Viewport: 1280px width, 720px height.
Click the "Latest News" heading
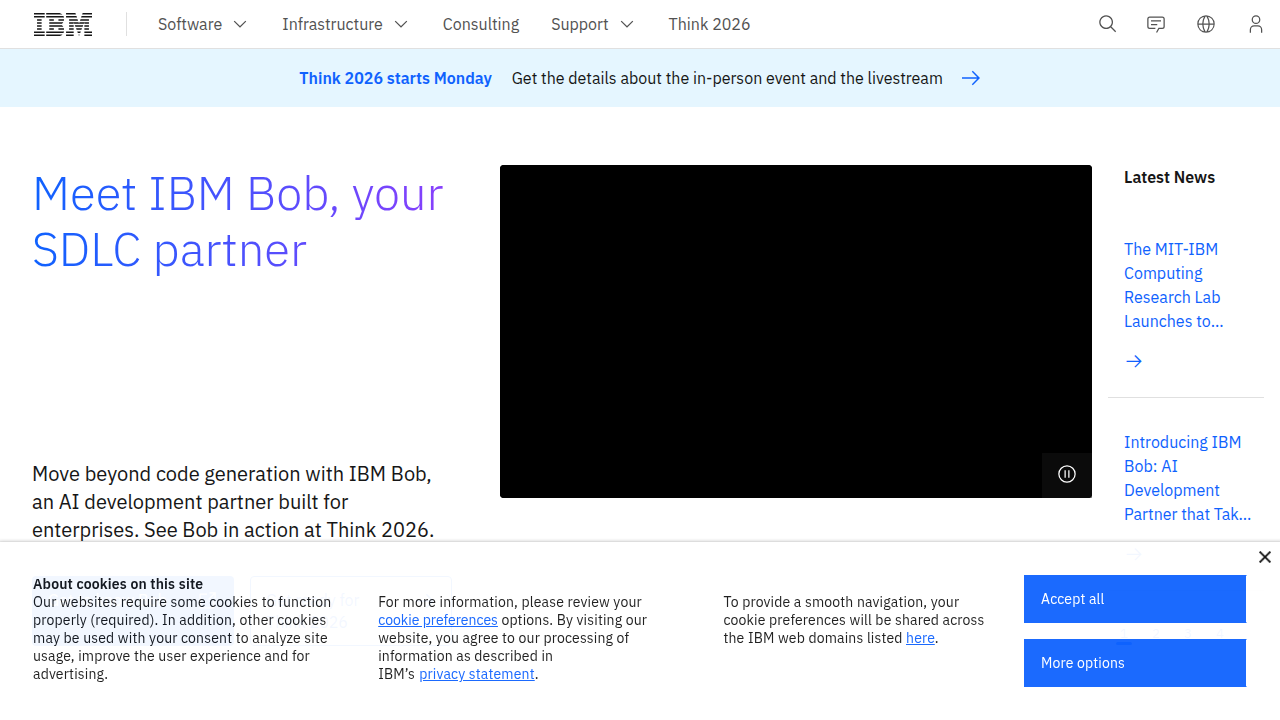(x=1169, y=177)
